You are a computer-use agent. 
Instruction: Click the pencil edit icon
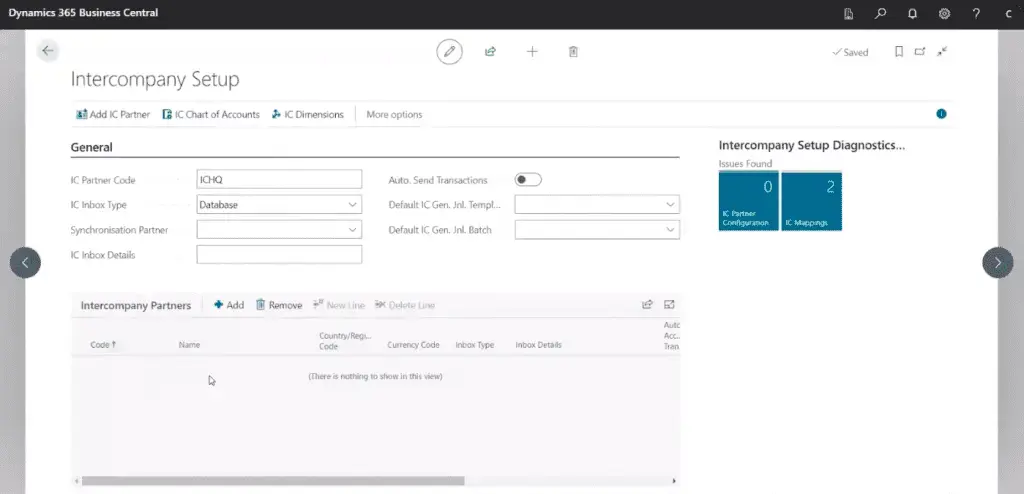point(450,51)
